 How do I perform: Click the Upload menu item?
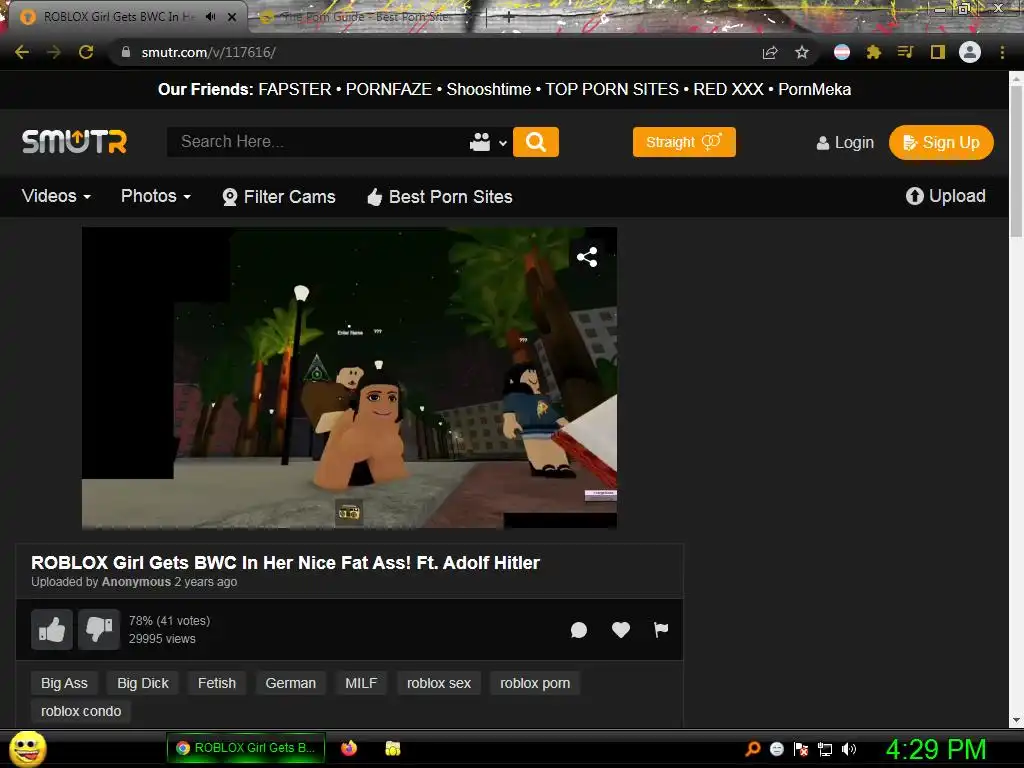[946, 196]
